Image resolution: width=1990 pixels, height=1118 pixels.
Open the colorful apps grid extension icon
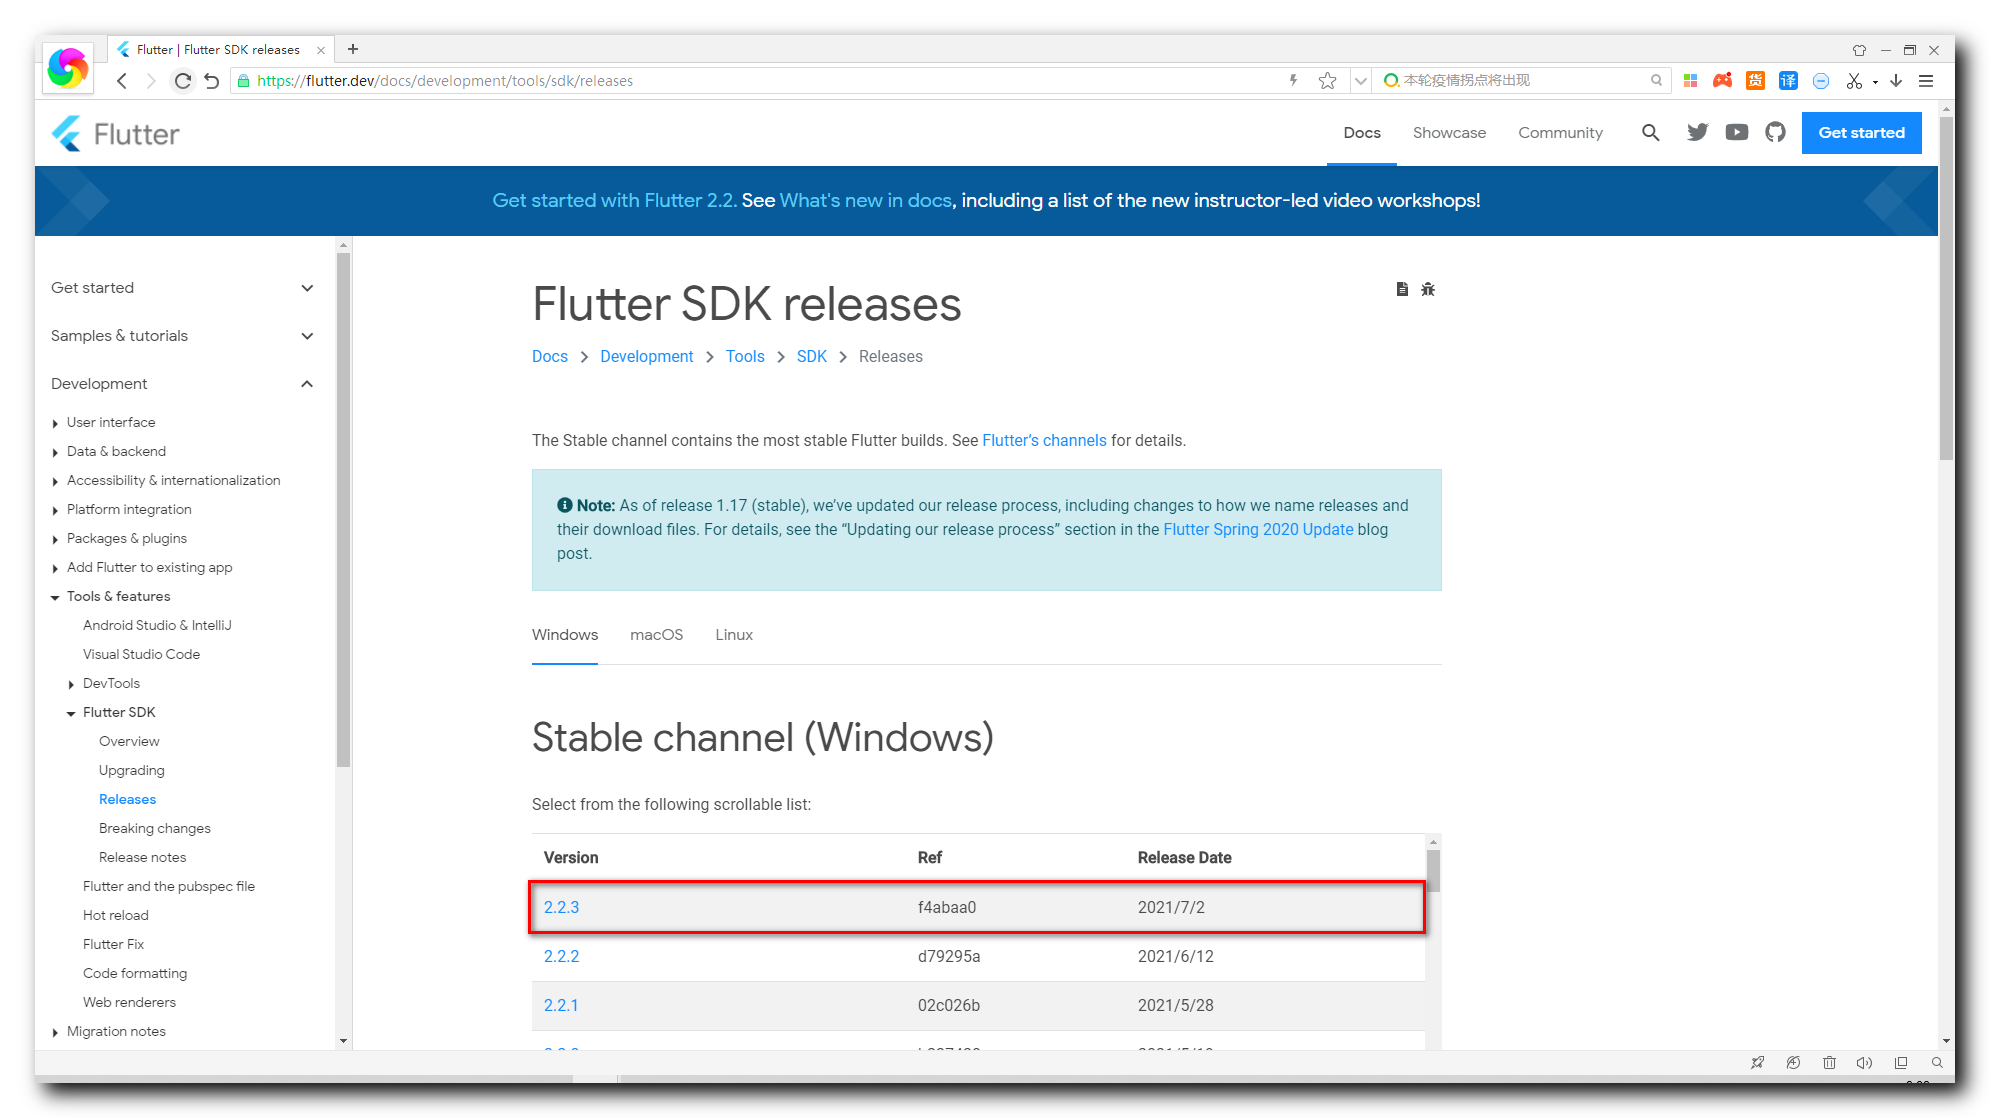click(x=1690, y=81)
